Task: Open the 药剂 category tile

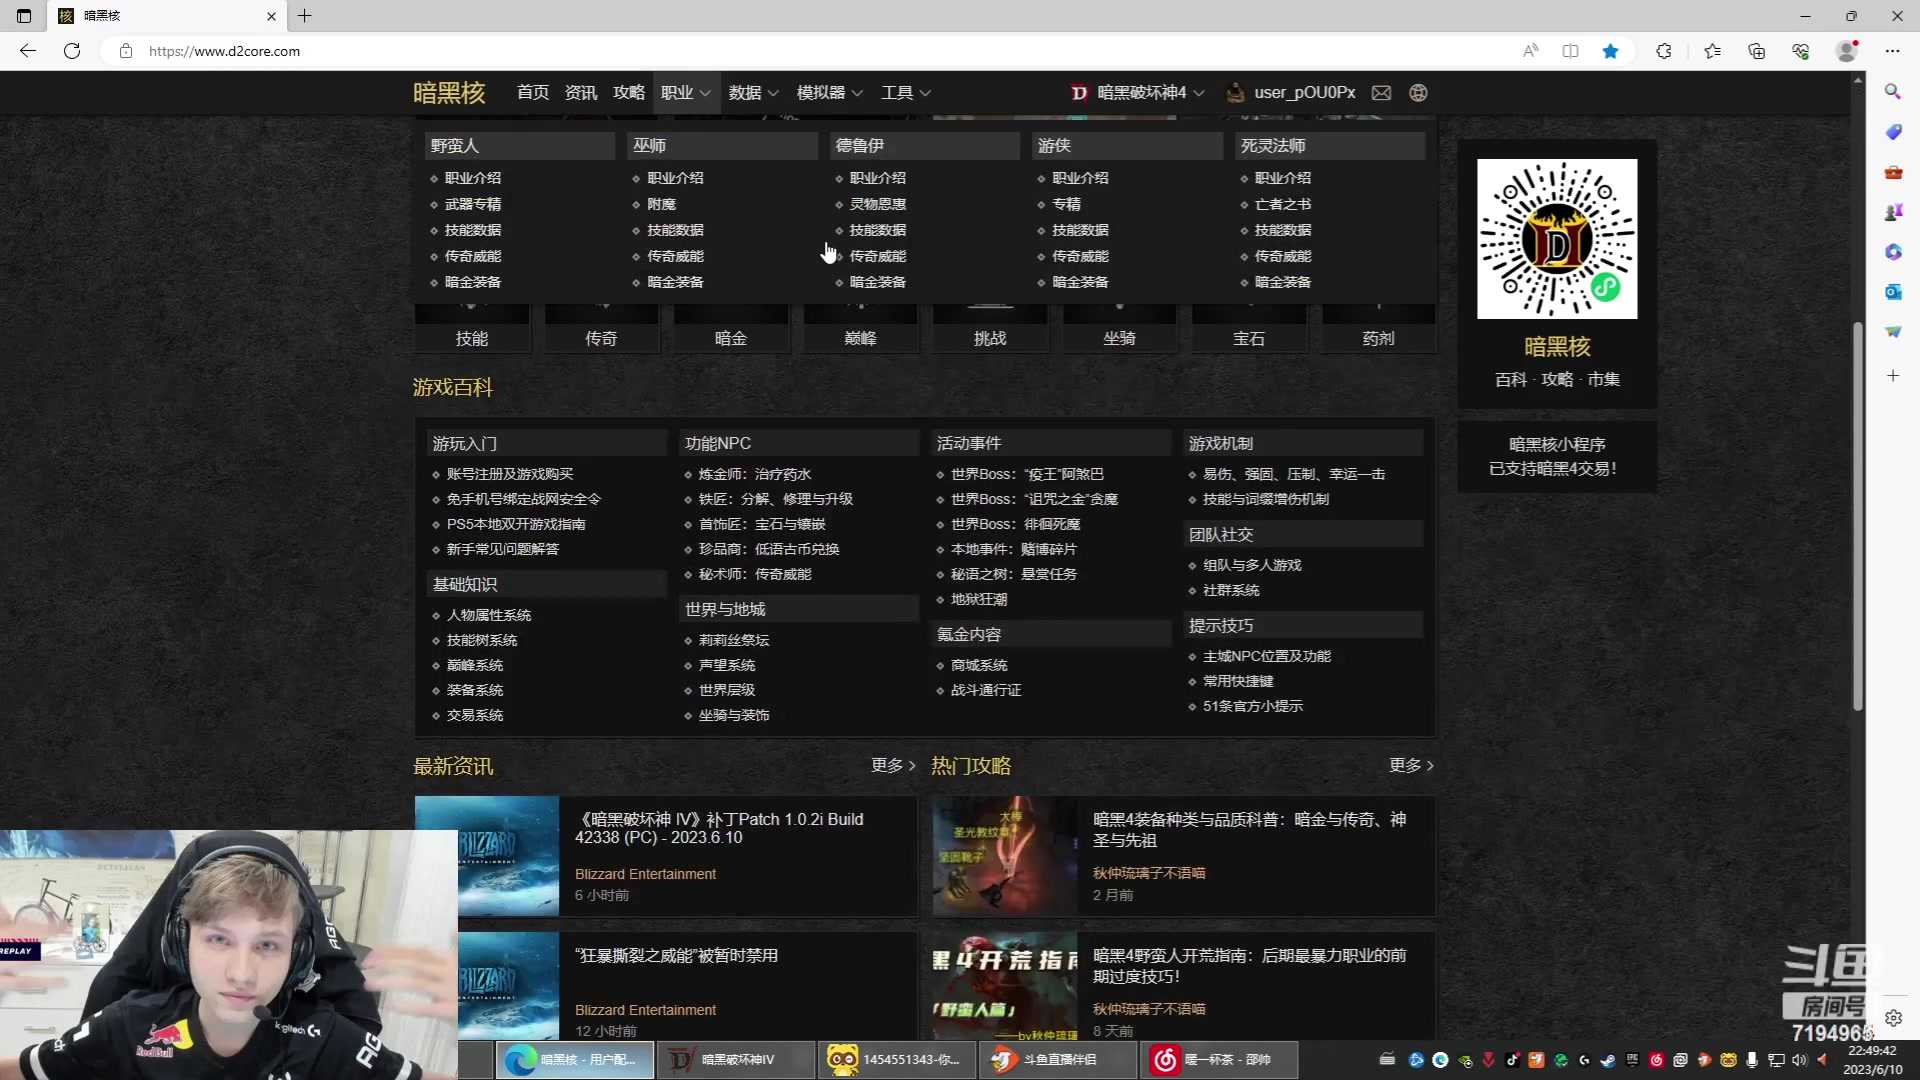Action: click(1379, 330)
